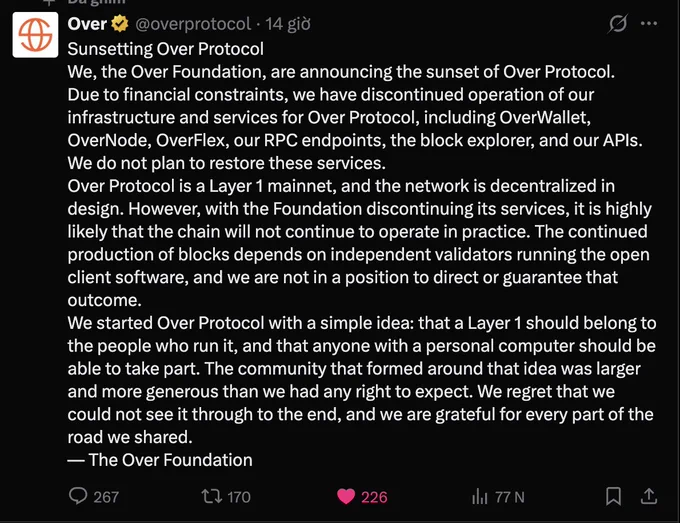The height and width of the screenshot is (523, 680).
Task: Click the Grok explain icon
Action: point(618,23)
